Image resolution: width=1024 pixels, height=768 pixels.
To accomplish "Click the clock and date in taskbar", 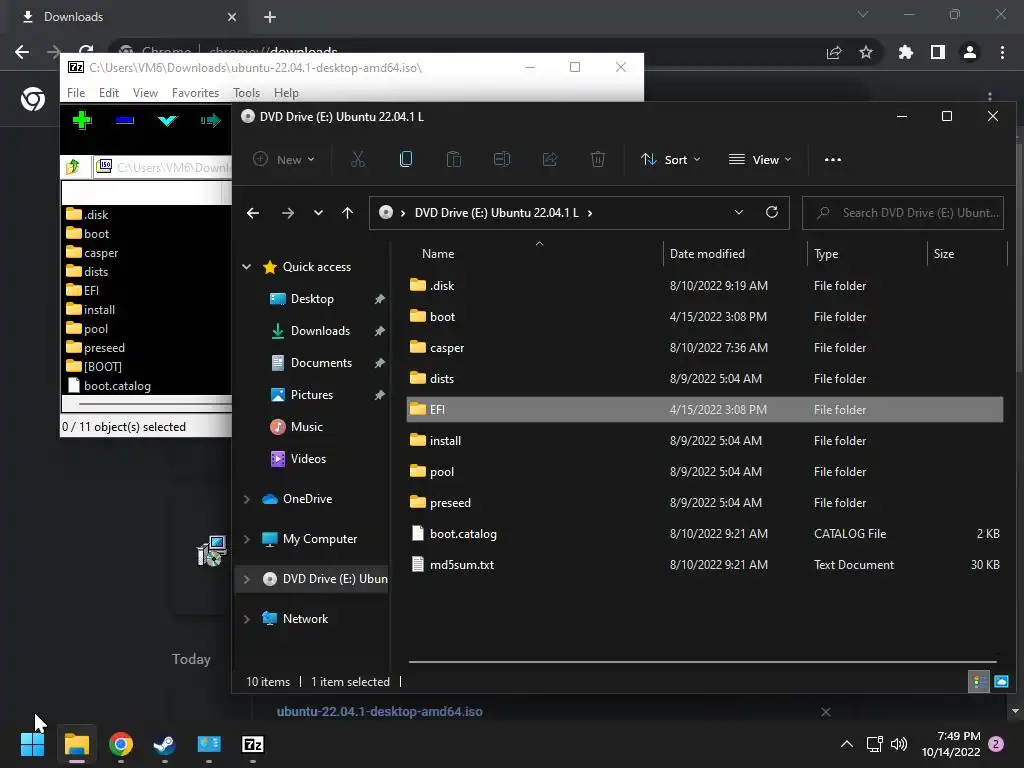I will [950, 744].
